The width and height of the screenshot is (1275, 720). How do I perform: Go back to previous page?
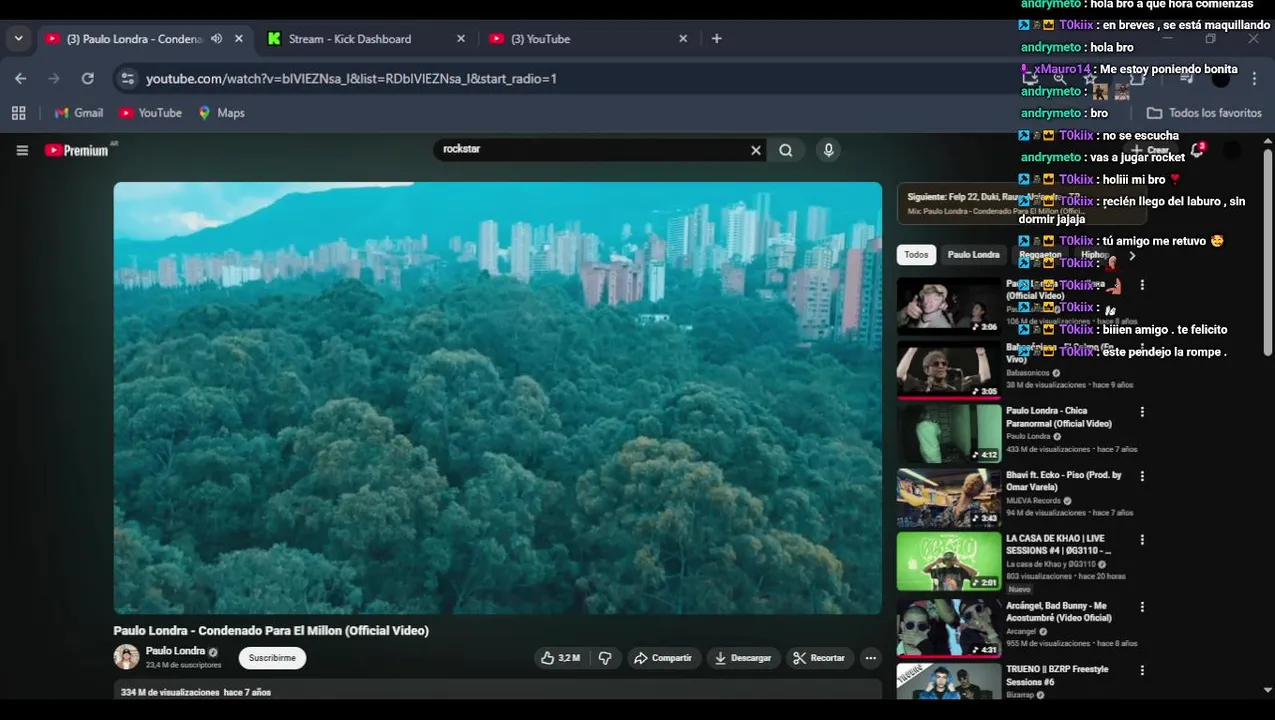21,78
